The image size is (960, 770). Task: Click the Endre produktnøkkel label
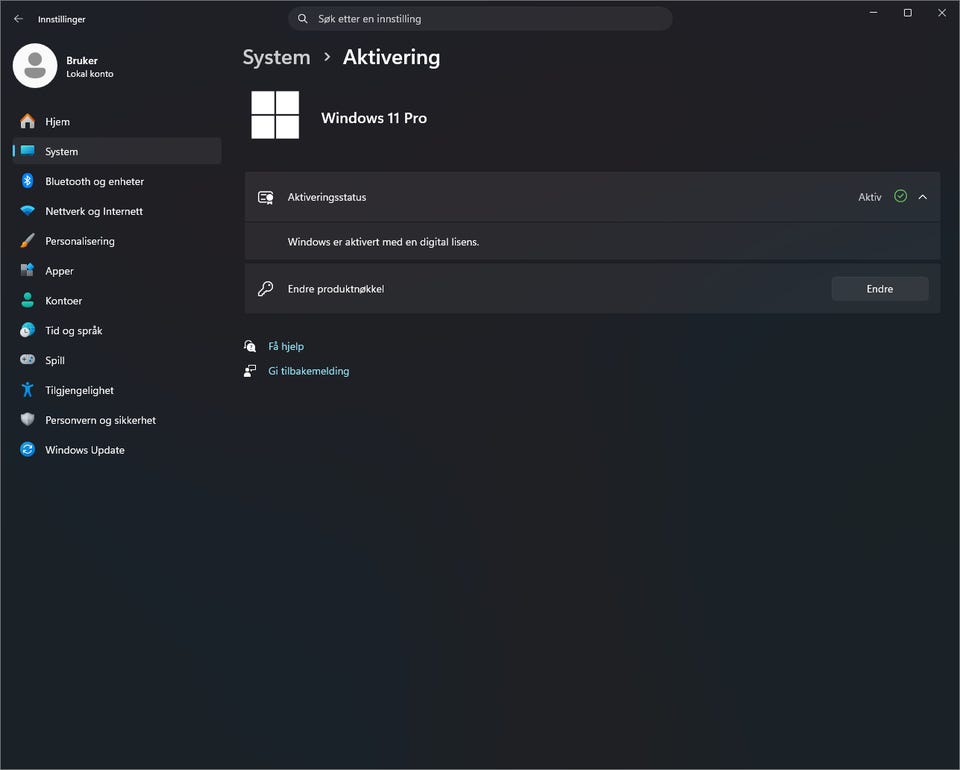336,289
